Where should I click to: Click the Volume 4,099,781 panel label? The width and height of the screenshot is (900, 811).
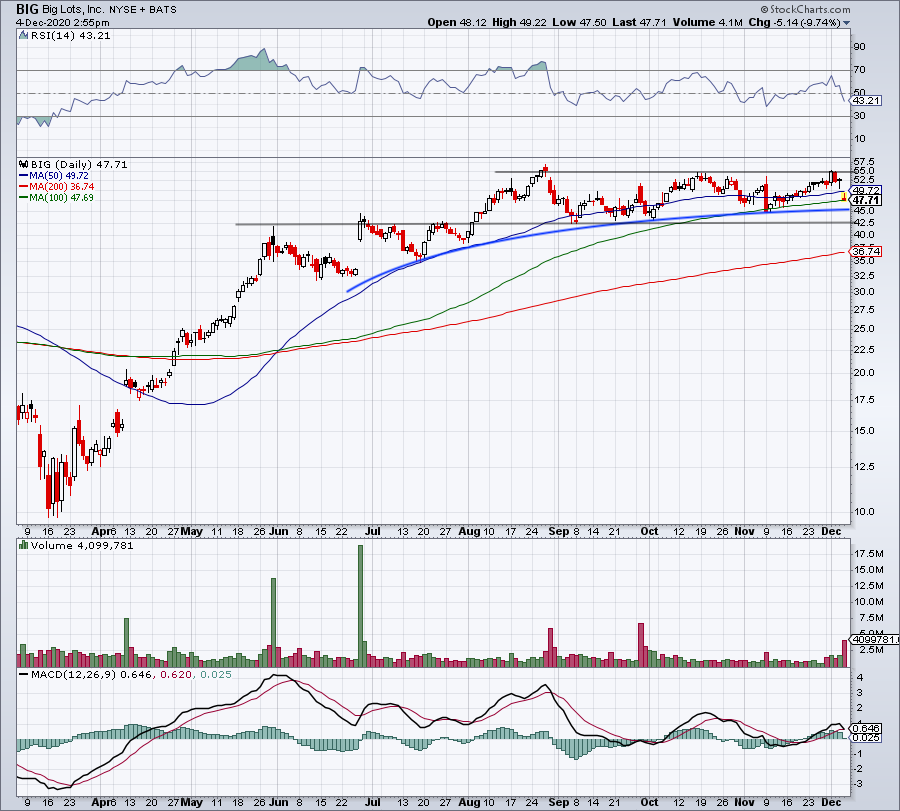tap(82, 545)
